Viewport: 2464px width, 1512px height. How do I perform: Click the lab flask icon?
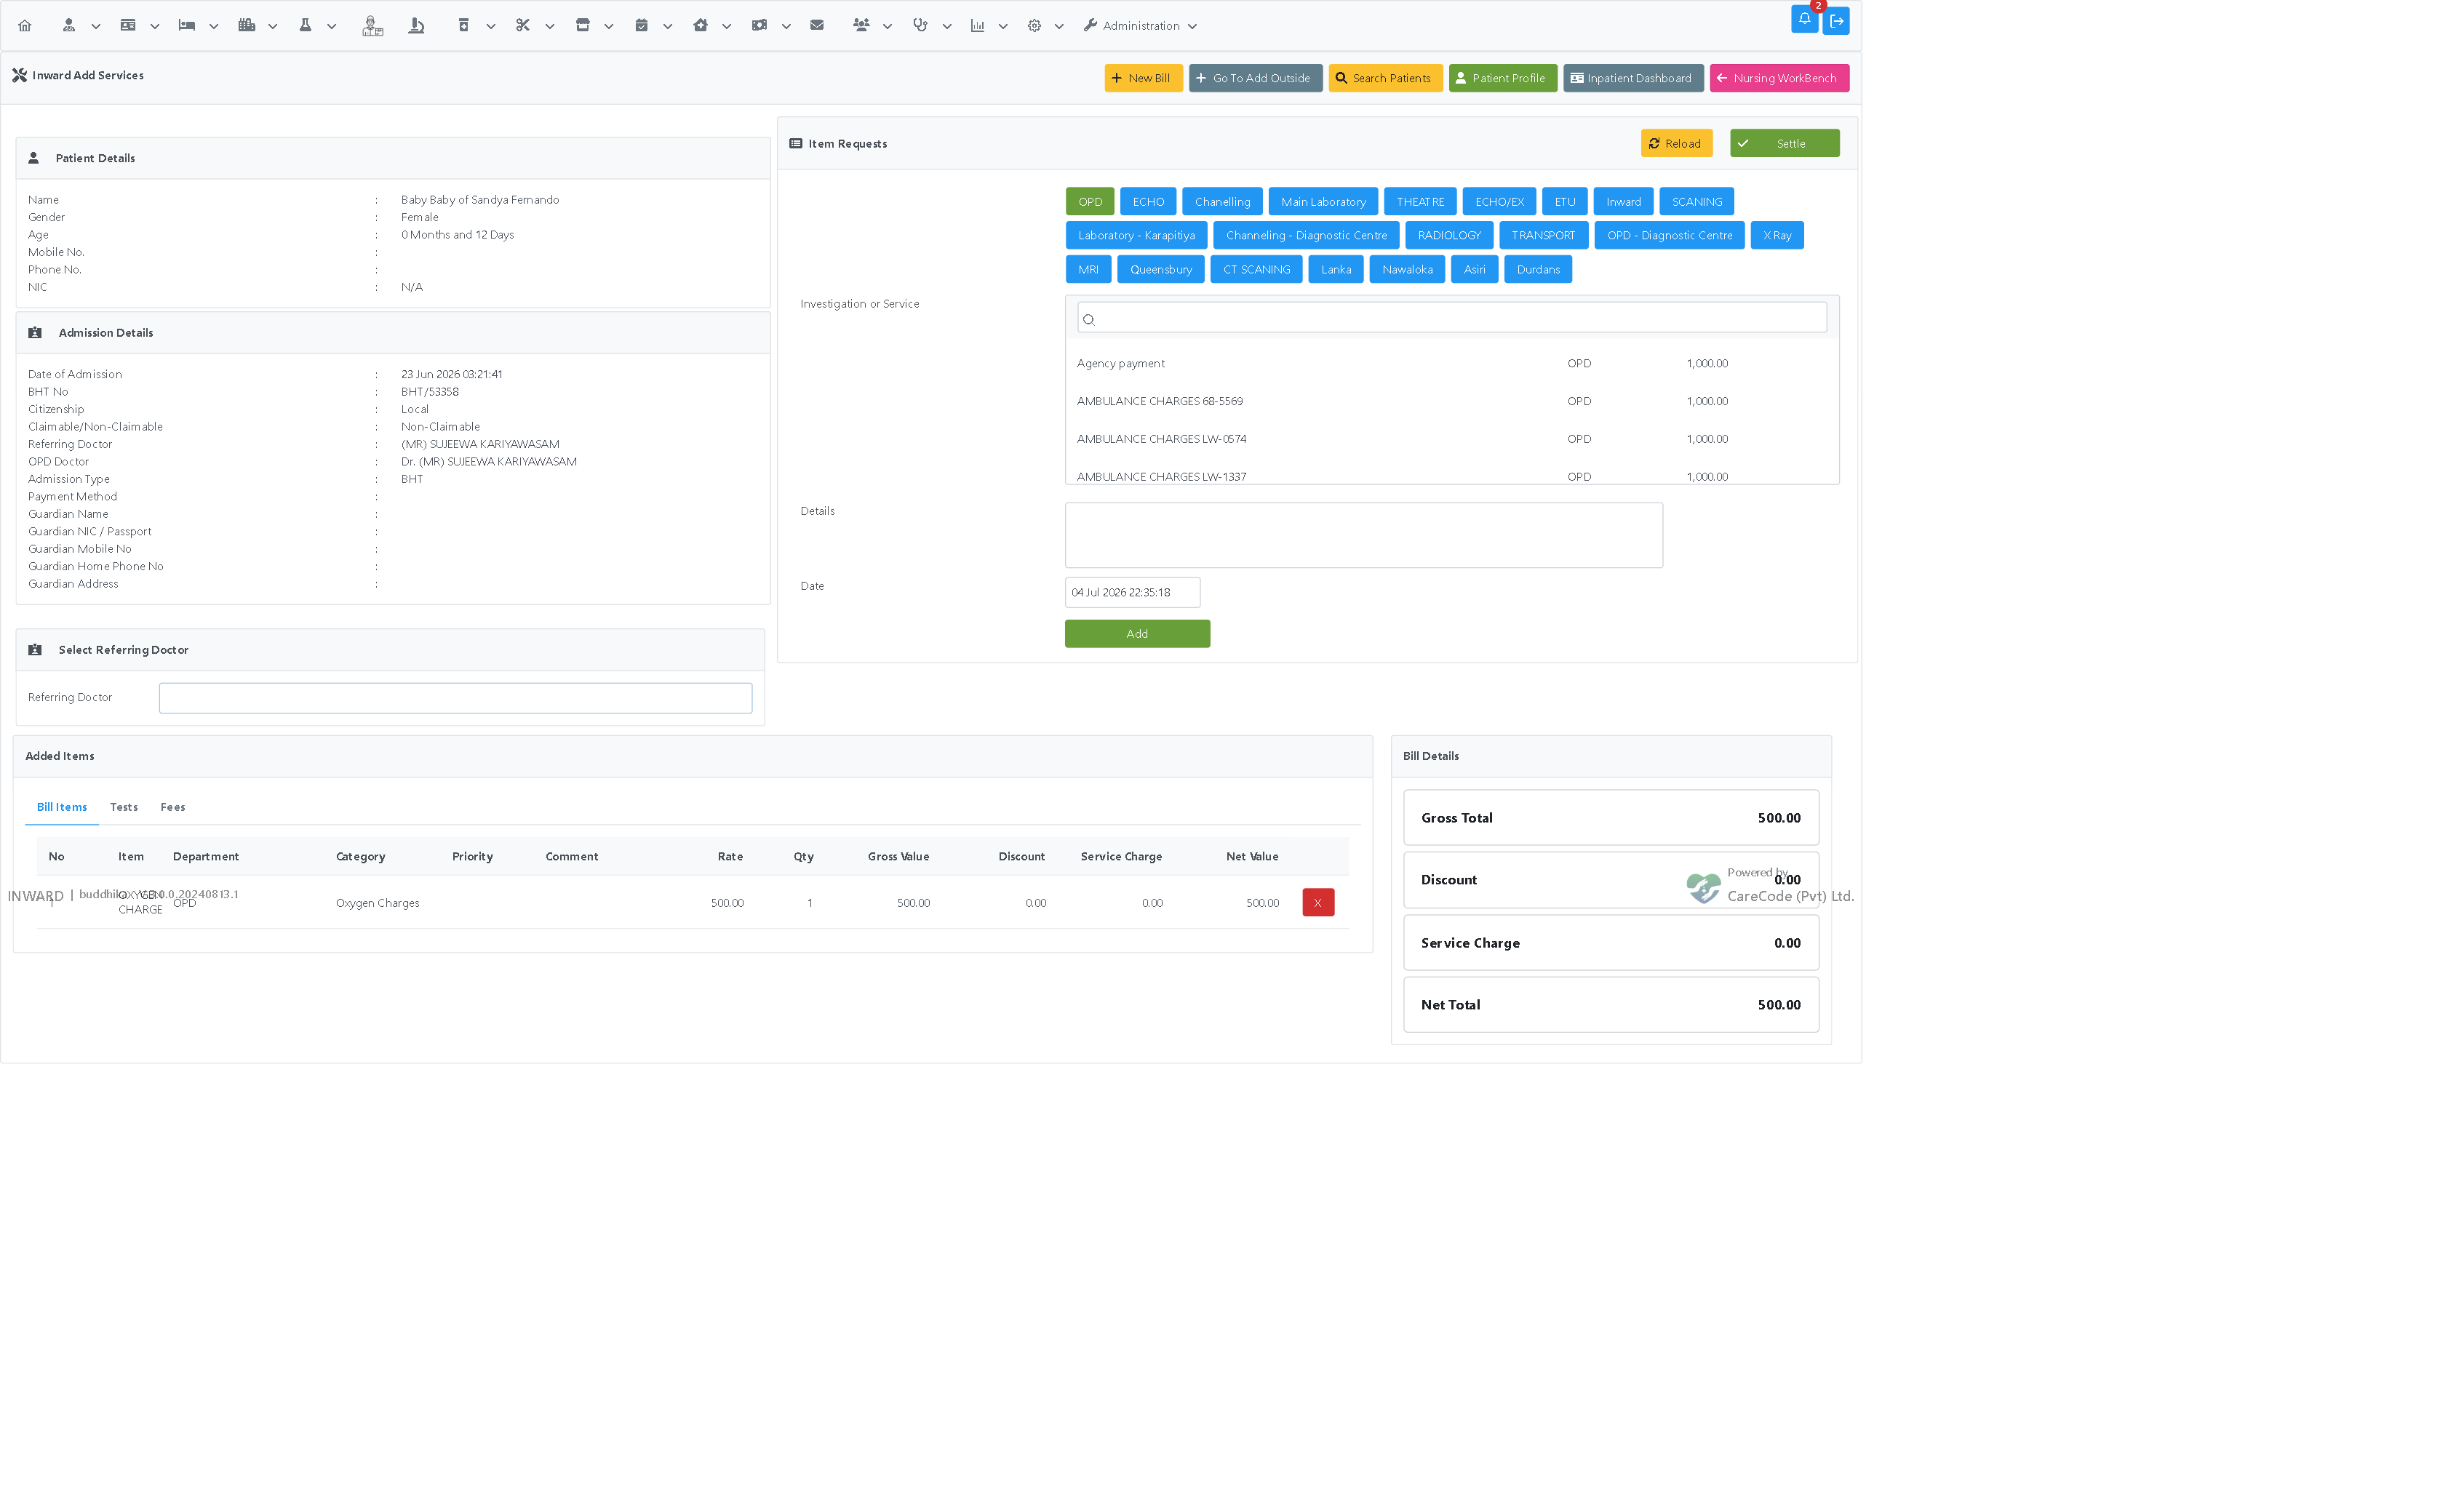tap(306, 26)
